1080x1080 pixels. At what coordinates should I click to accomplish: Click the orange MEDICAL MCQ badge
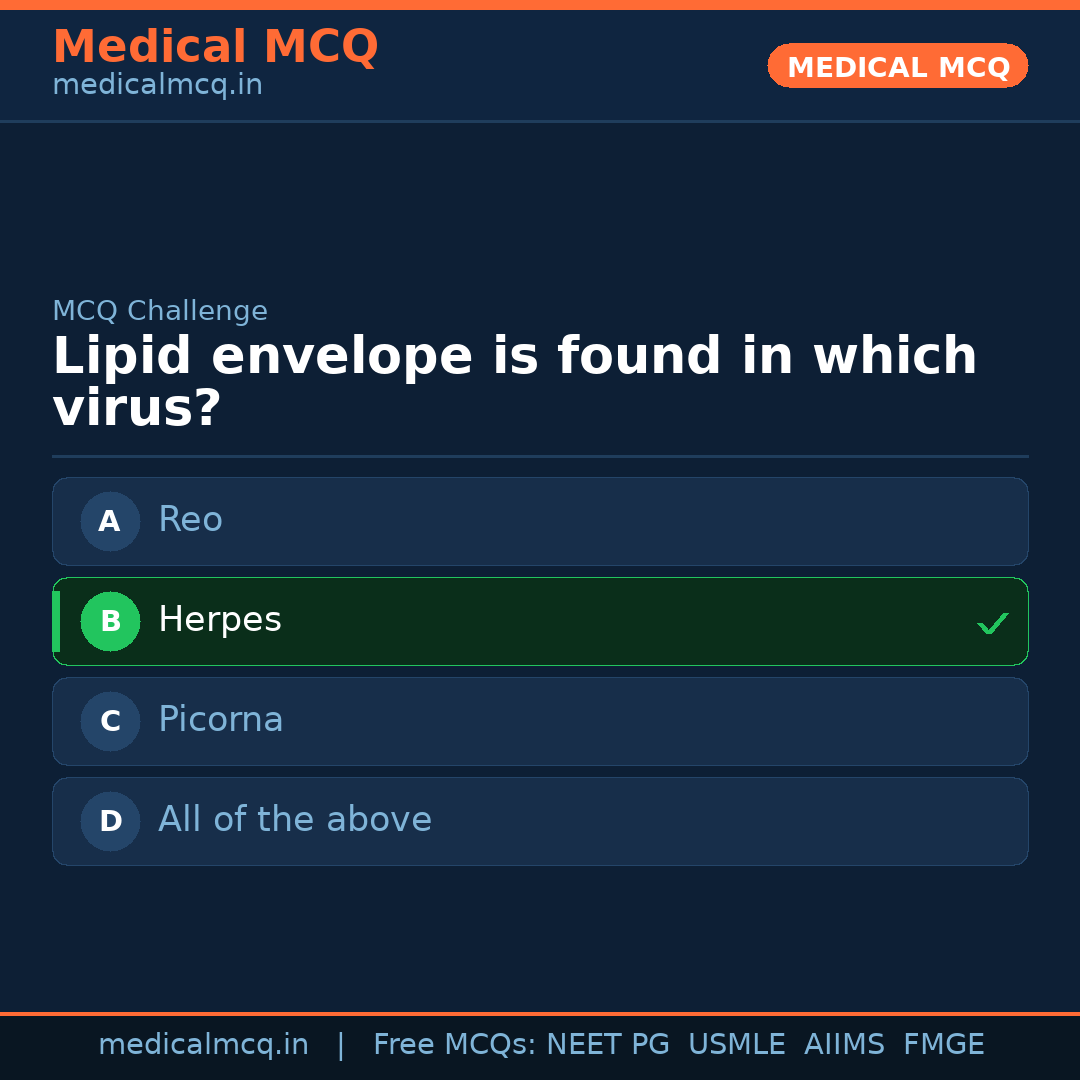click(x=898, y=66)
